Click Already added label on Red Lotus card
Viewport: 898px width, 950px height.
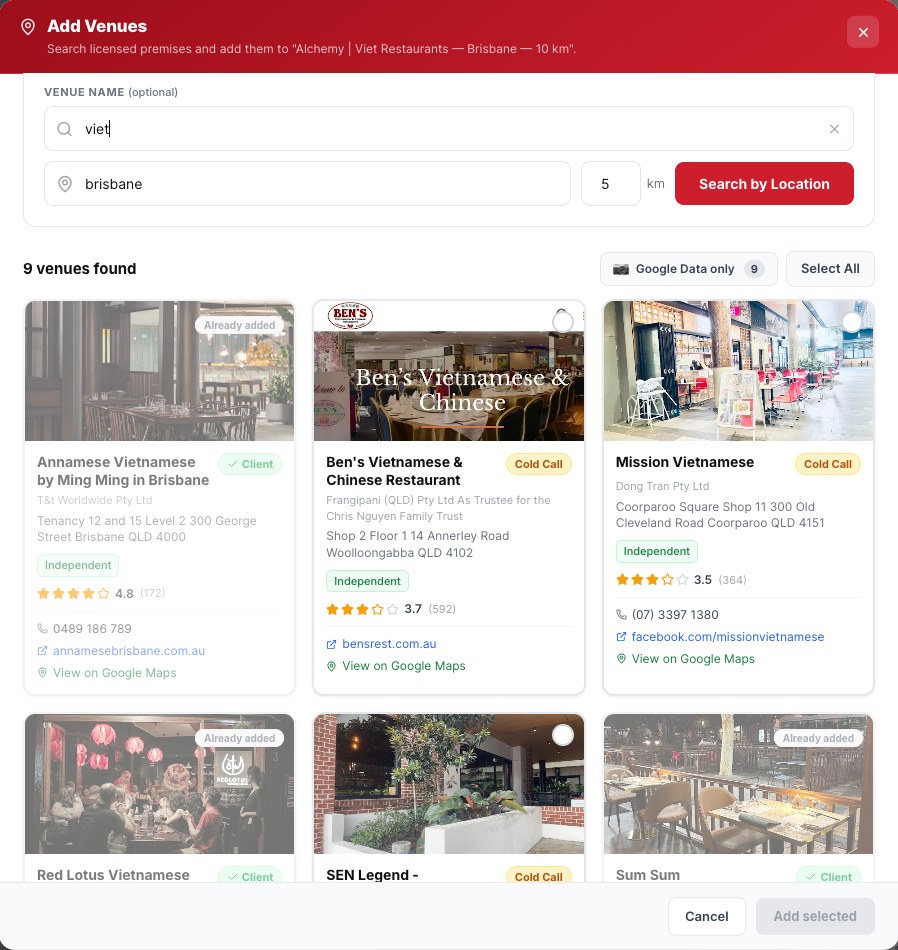(239, 738)
